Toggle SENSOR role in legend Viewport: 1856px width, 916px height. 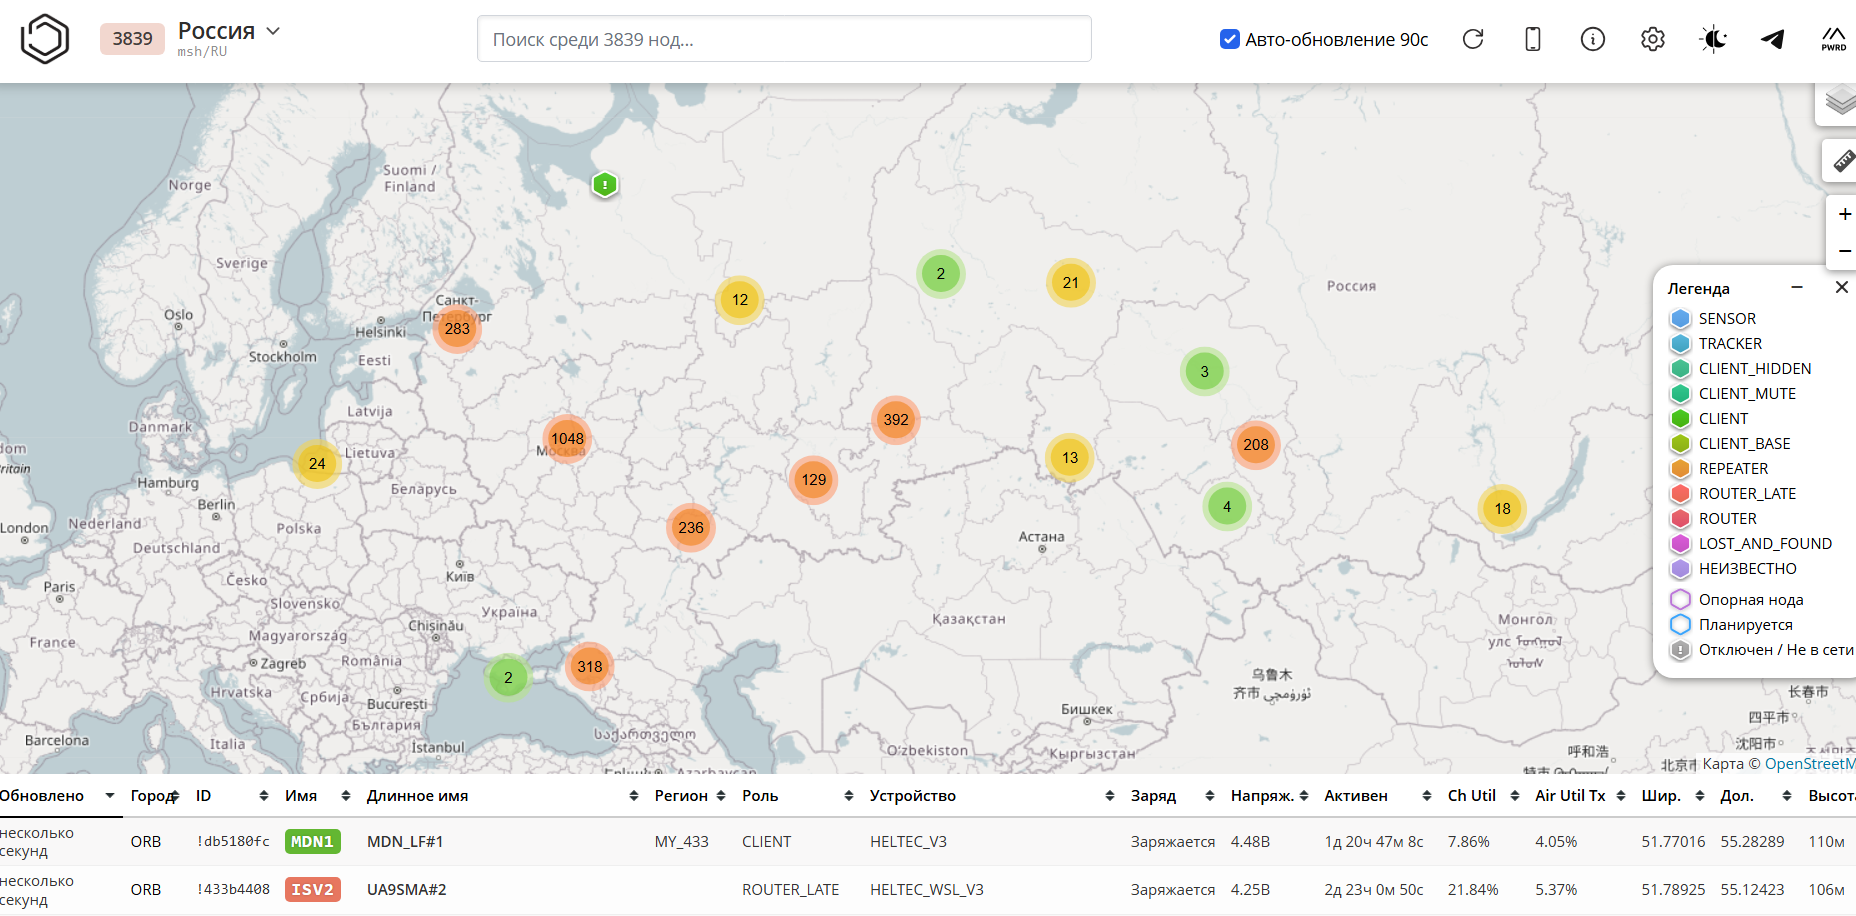coord(1726,319)
